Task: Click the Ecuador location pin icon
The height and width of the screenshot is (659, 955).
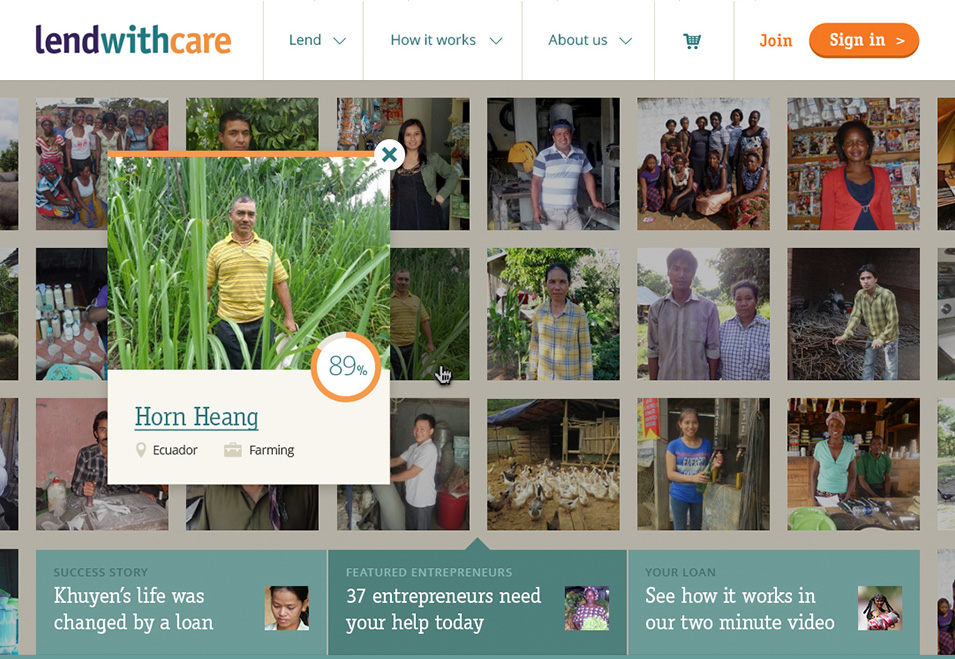Action: point(141,450)
